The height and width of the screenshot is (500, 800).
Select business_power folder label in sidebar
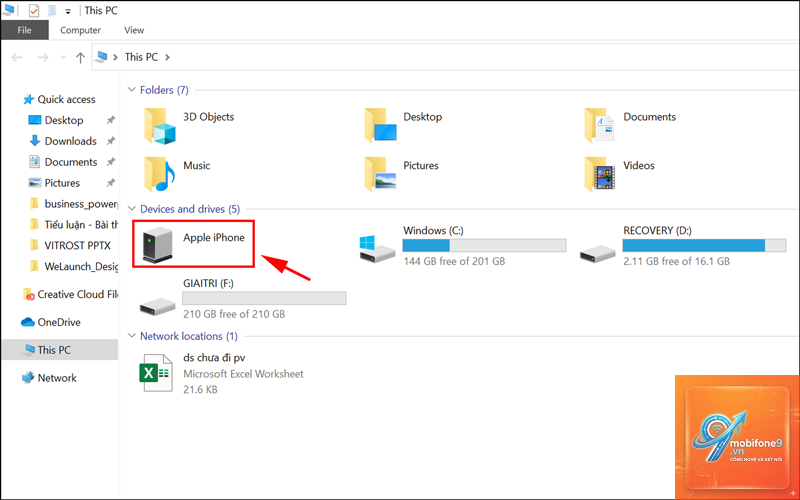pos(81,204)
